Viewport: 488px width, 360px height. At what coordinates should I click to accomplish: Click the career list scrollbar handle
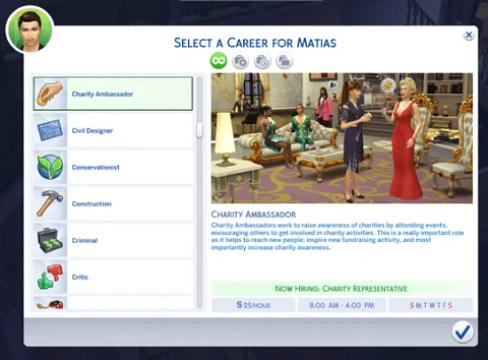[x=199, y=130]
